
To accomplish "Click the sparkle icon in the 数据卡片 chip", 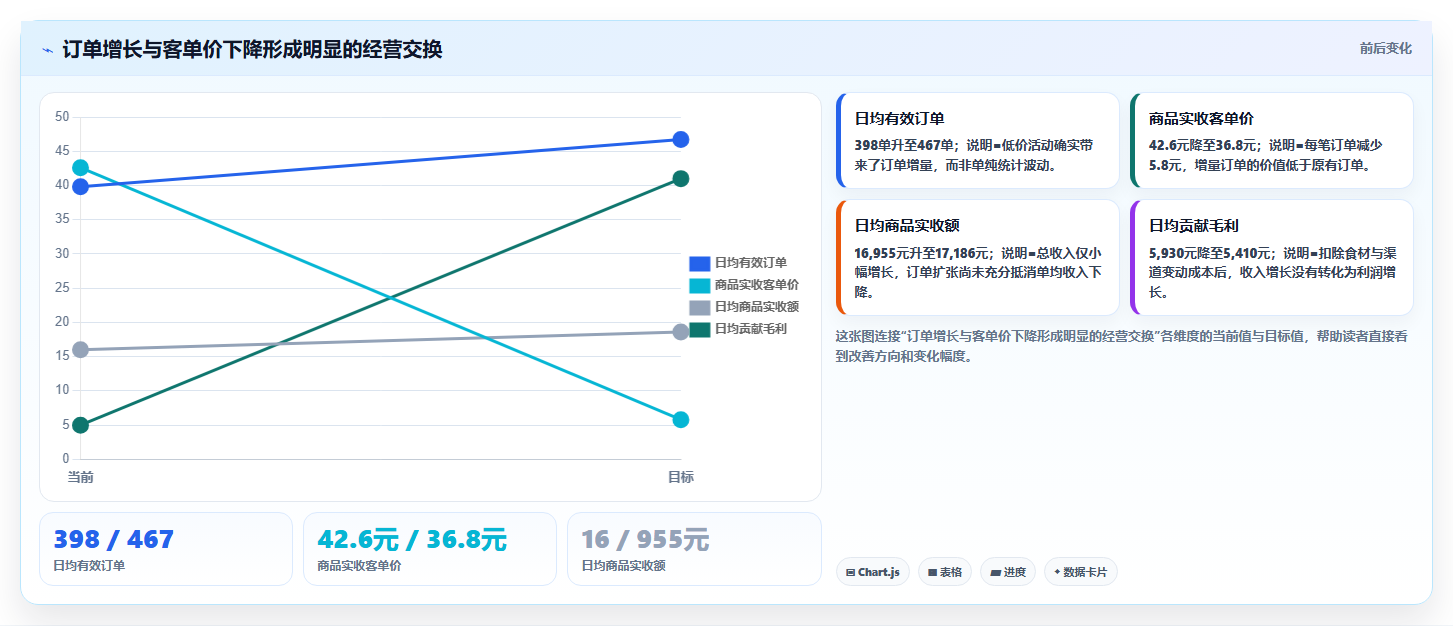I will pyautogui.click(x=1057, y=572).
